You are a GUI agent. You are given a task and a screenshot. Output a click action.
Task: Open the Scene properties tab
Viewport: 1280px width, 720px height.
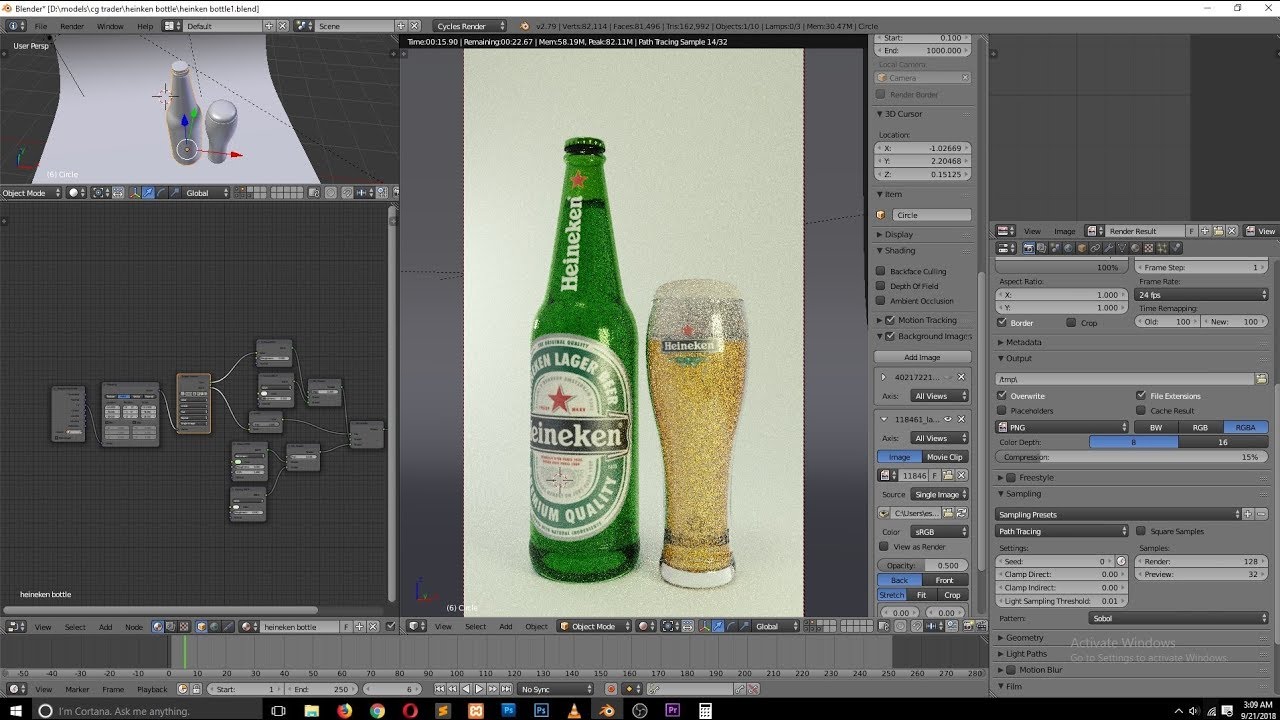click(x=1056, y=248)
